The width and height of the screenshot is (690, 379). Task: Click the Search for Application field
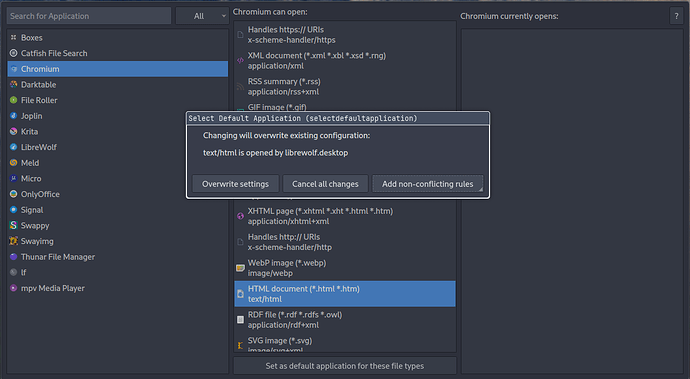point(89,16)
